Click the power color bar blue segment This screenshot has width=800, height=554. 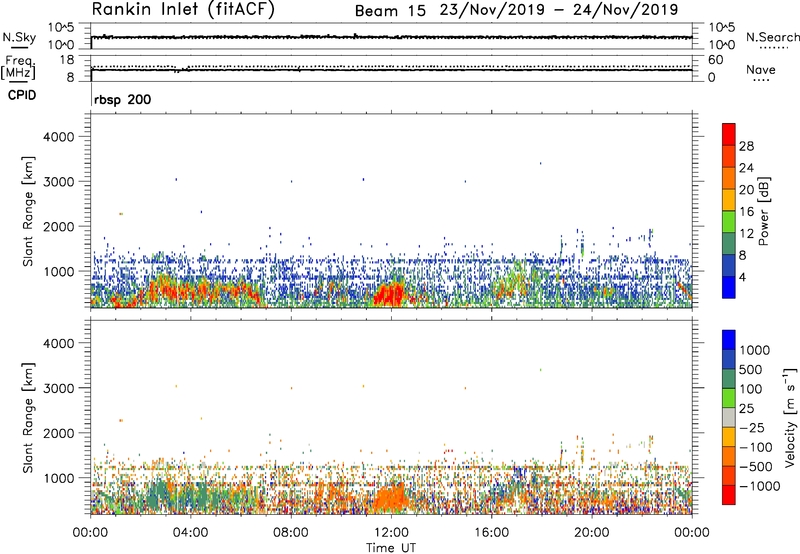pyautogui.click(x=729, y=287)
